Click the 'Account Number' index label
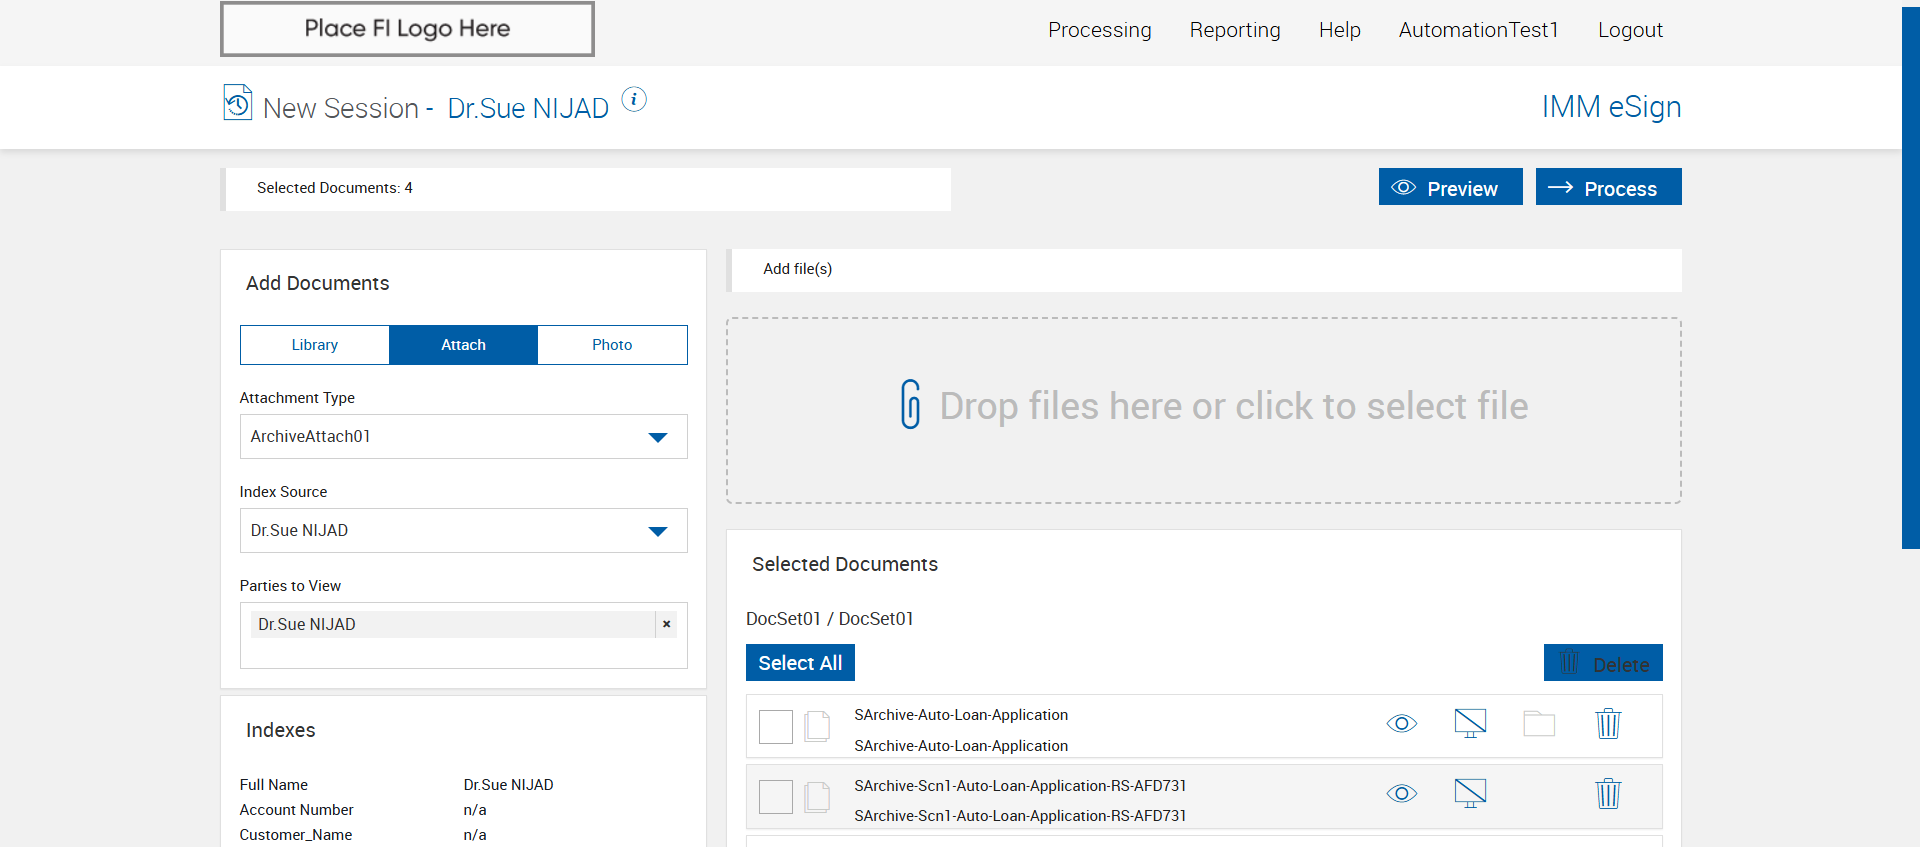 click(x=297, y=810)
